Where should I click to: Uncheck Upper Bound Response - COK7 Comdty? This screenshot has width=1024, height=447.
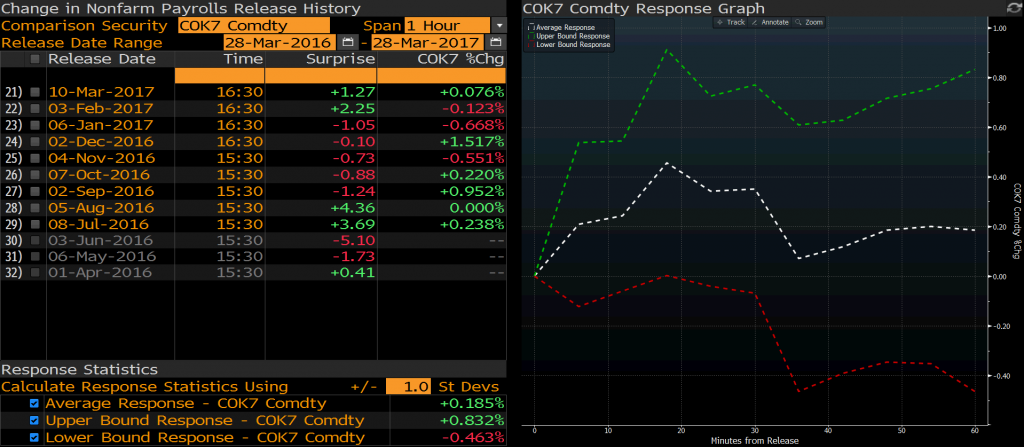click(x=35, y=421)
